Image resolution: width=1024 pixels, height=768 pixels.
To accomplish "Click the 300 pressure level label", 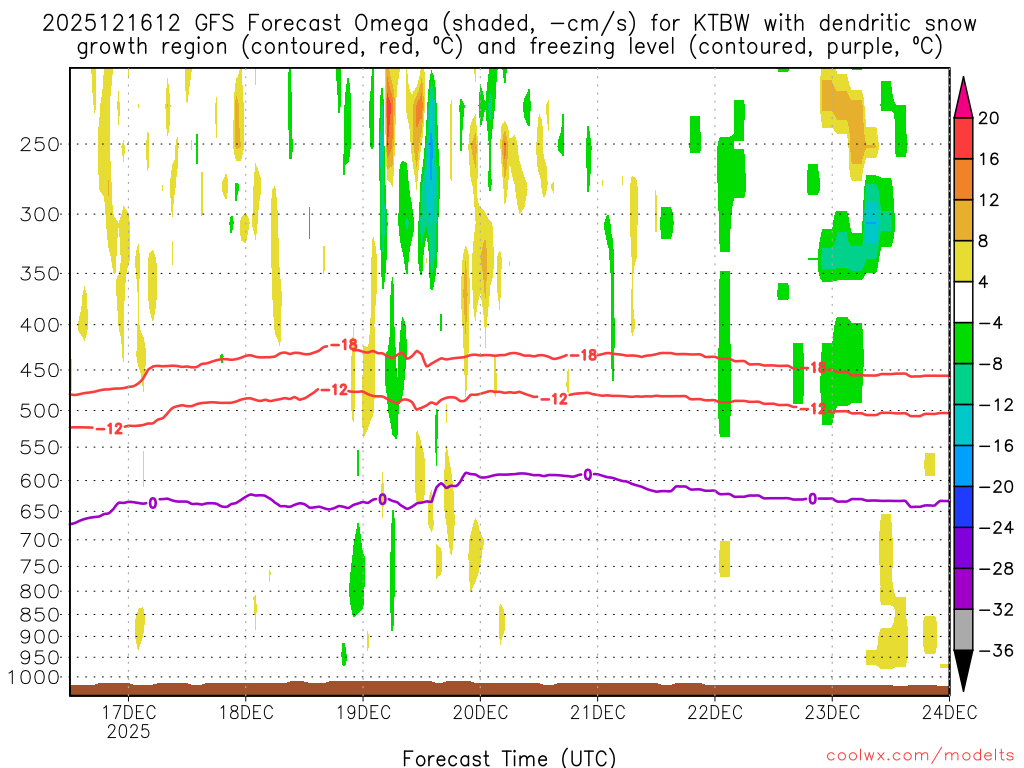I will [x=40, y=214].
